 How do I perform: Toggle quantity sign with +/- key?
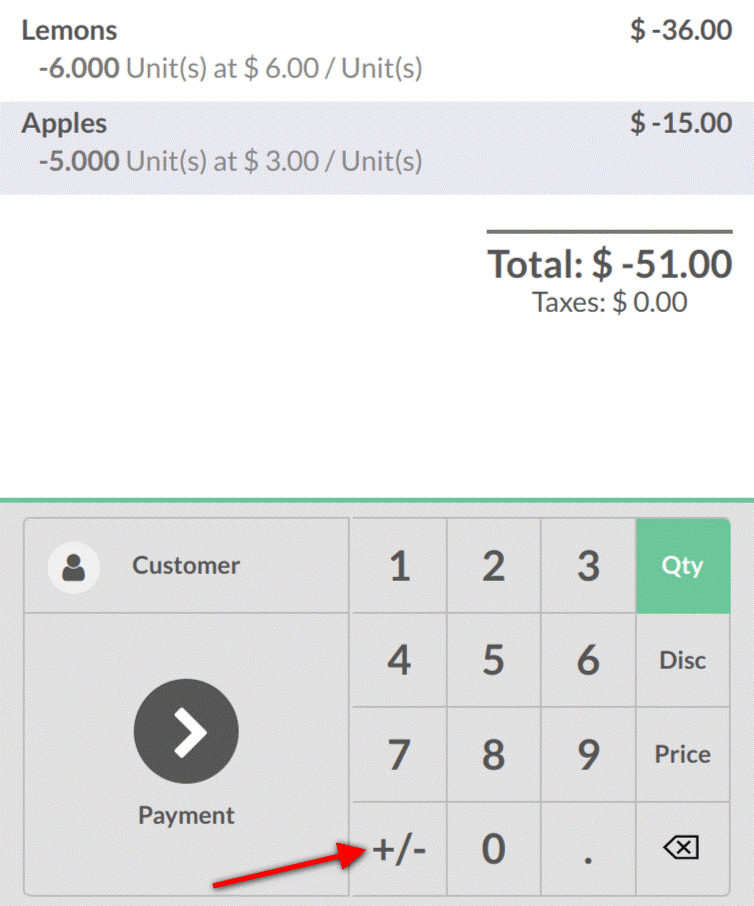pyautogui.click(x=398, y=848)
